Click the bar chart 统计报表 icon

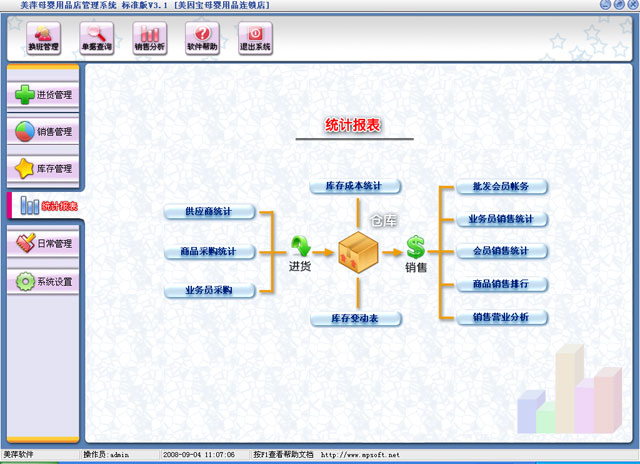(30, 205)
